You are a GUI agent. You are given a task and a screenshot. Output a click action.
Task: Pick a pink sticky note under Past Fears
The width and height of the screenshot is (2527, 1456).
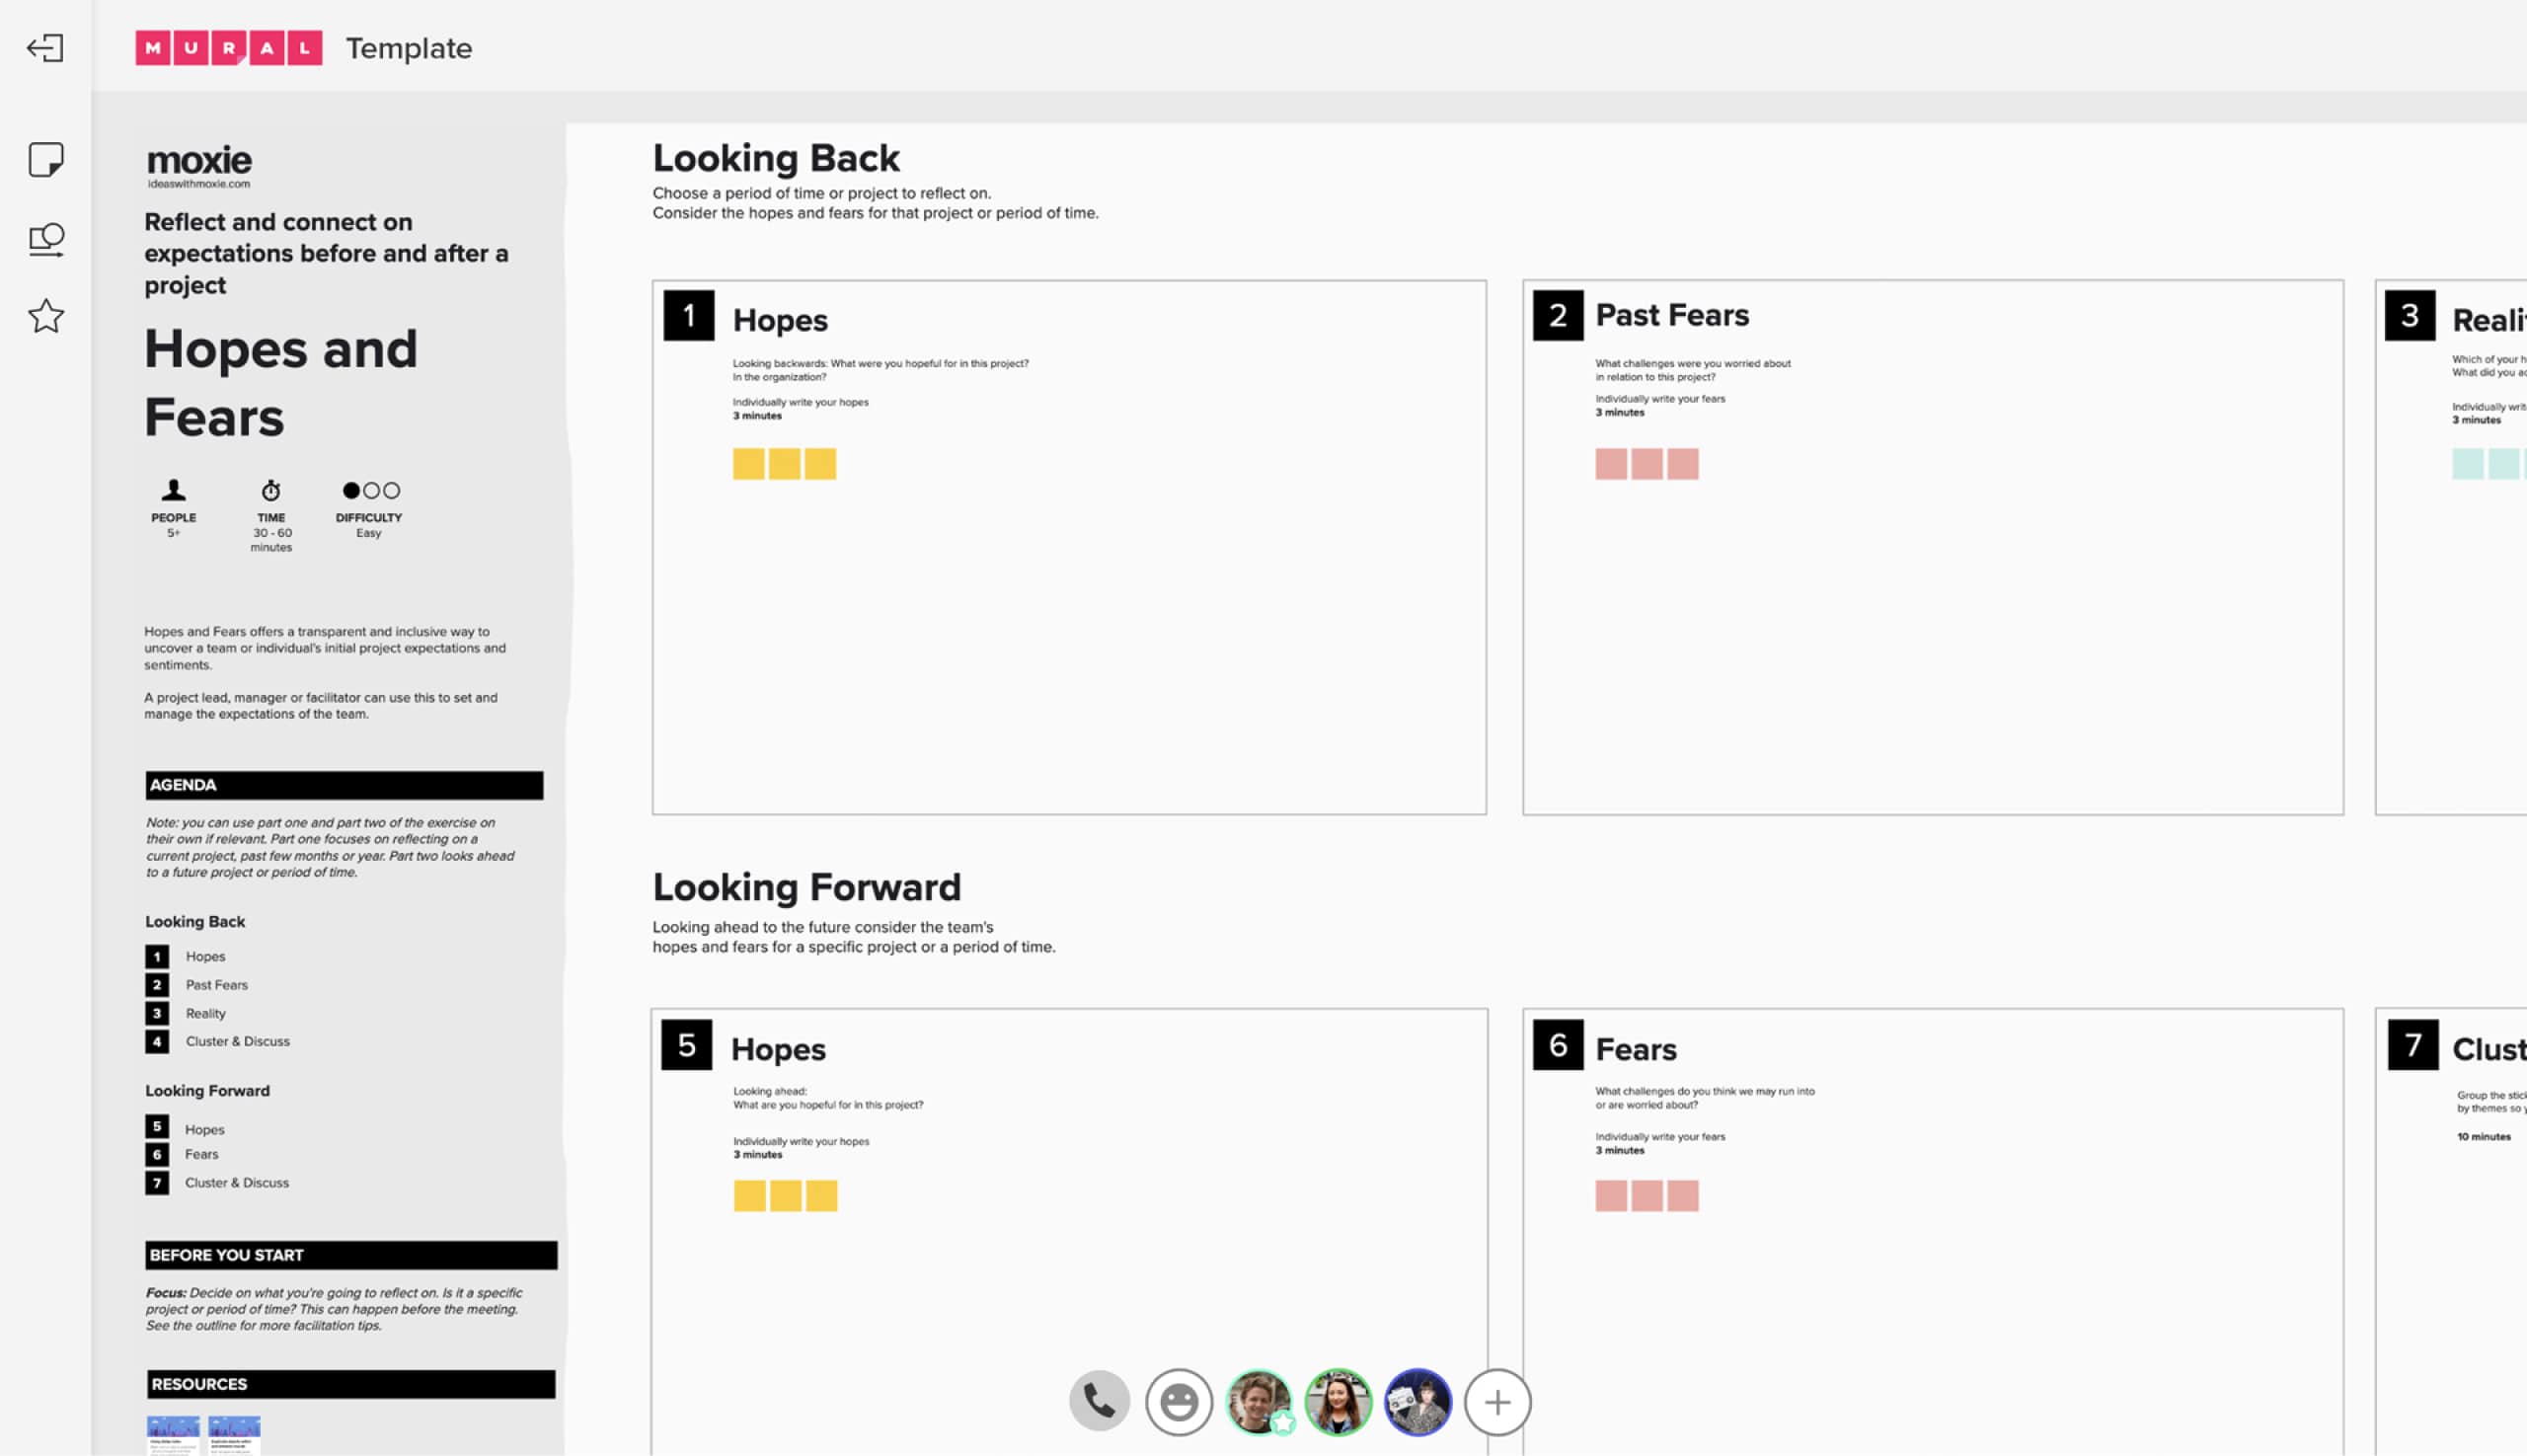pos(1646,464)
